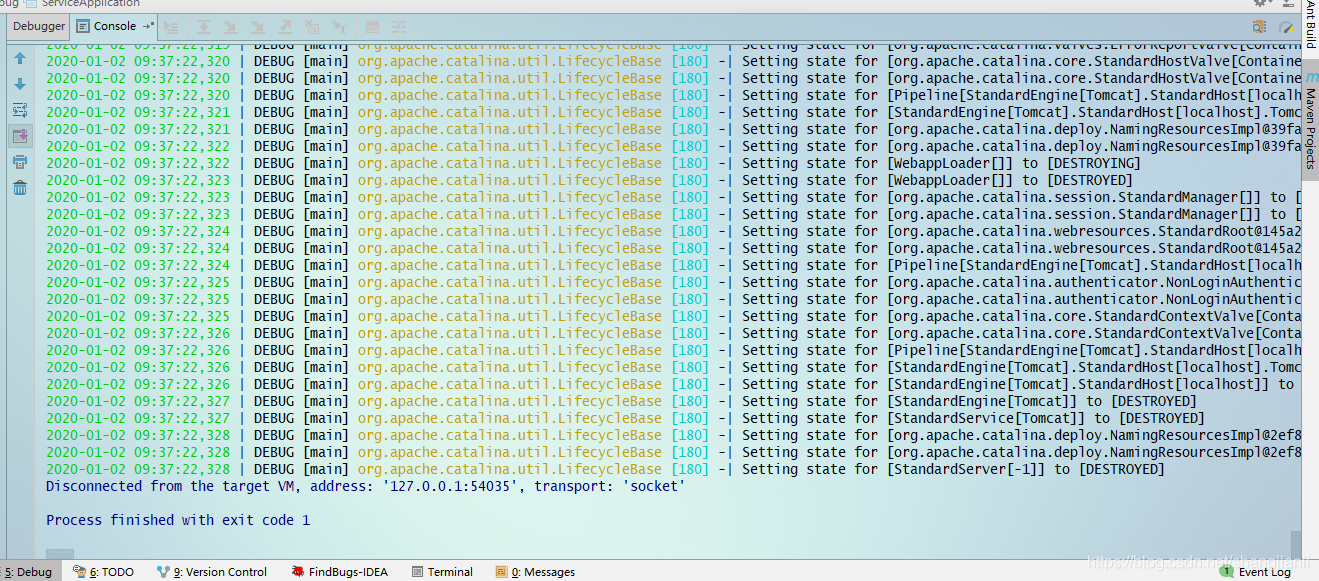Click the up arrow in console gutter
Image resolution: width=1319 pixels, height=581 pixels.
20,59
